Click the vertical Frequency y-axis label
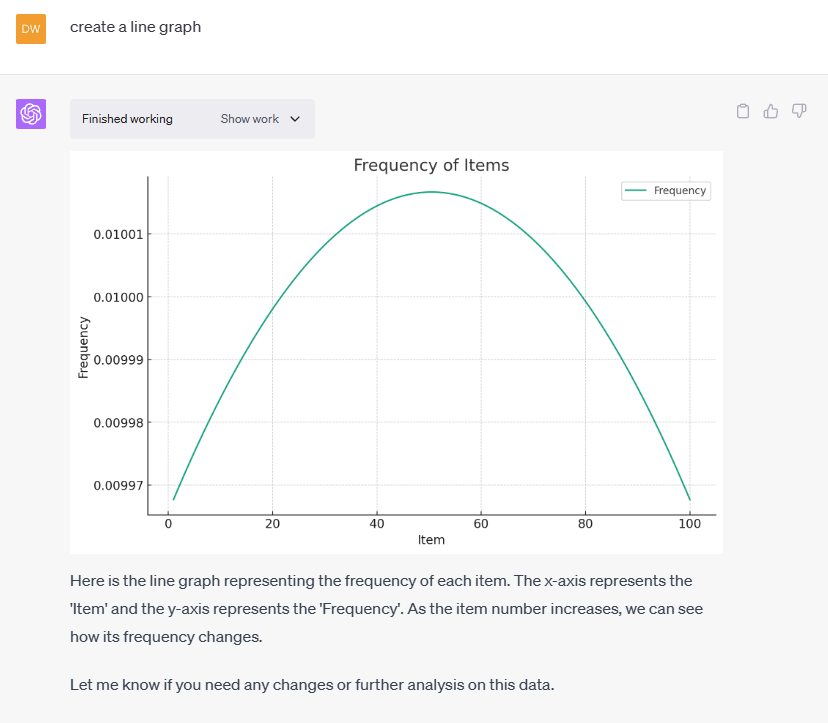Image resolution: width=828 pixels, height=723 pixels. click(x=84, y=347)
